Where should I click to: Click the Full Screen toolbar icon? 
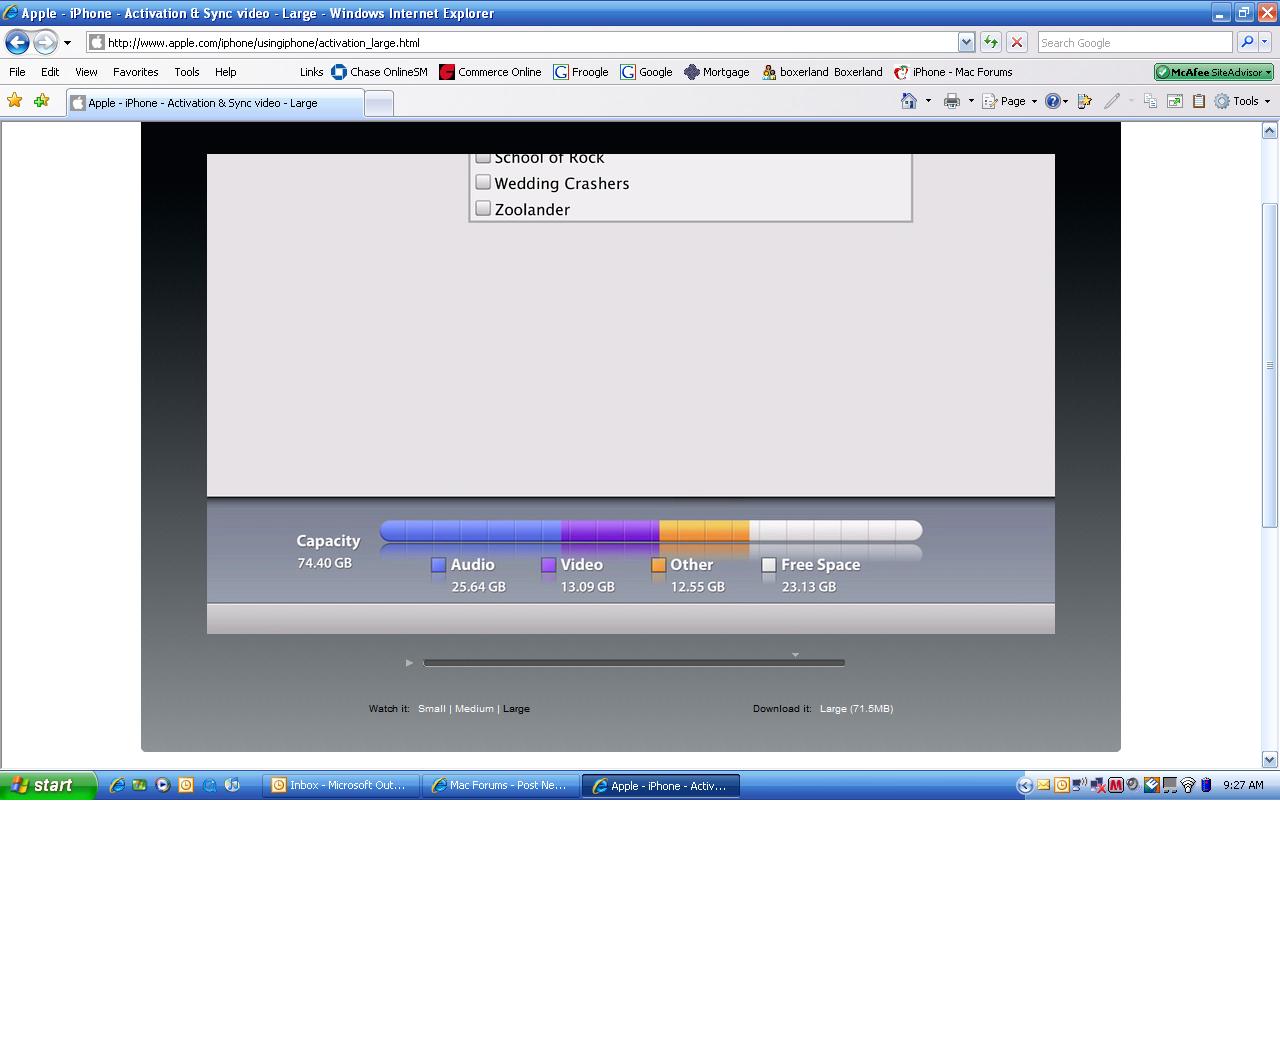pyautogui.click(x=1175, y=101)
